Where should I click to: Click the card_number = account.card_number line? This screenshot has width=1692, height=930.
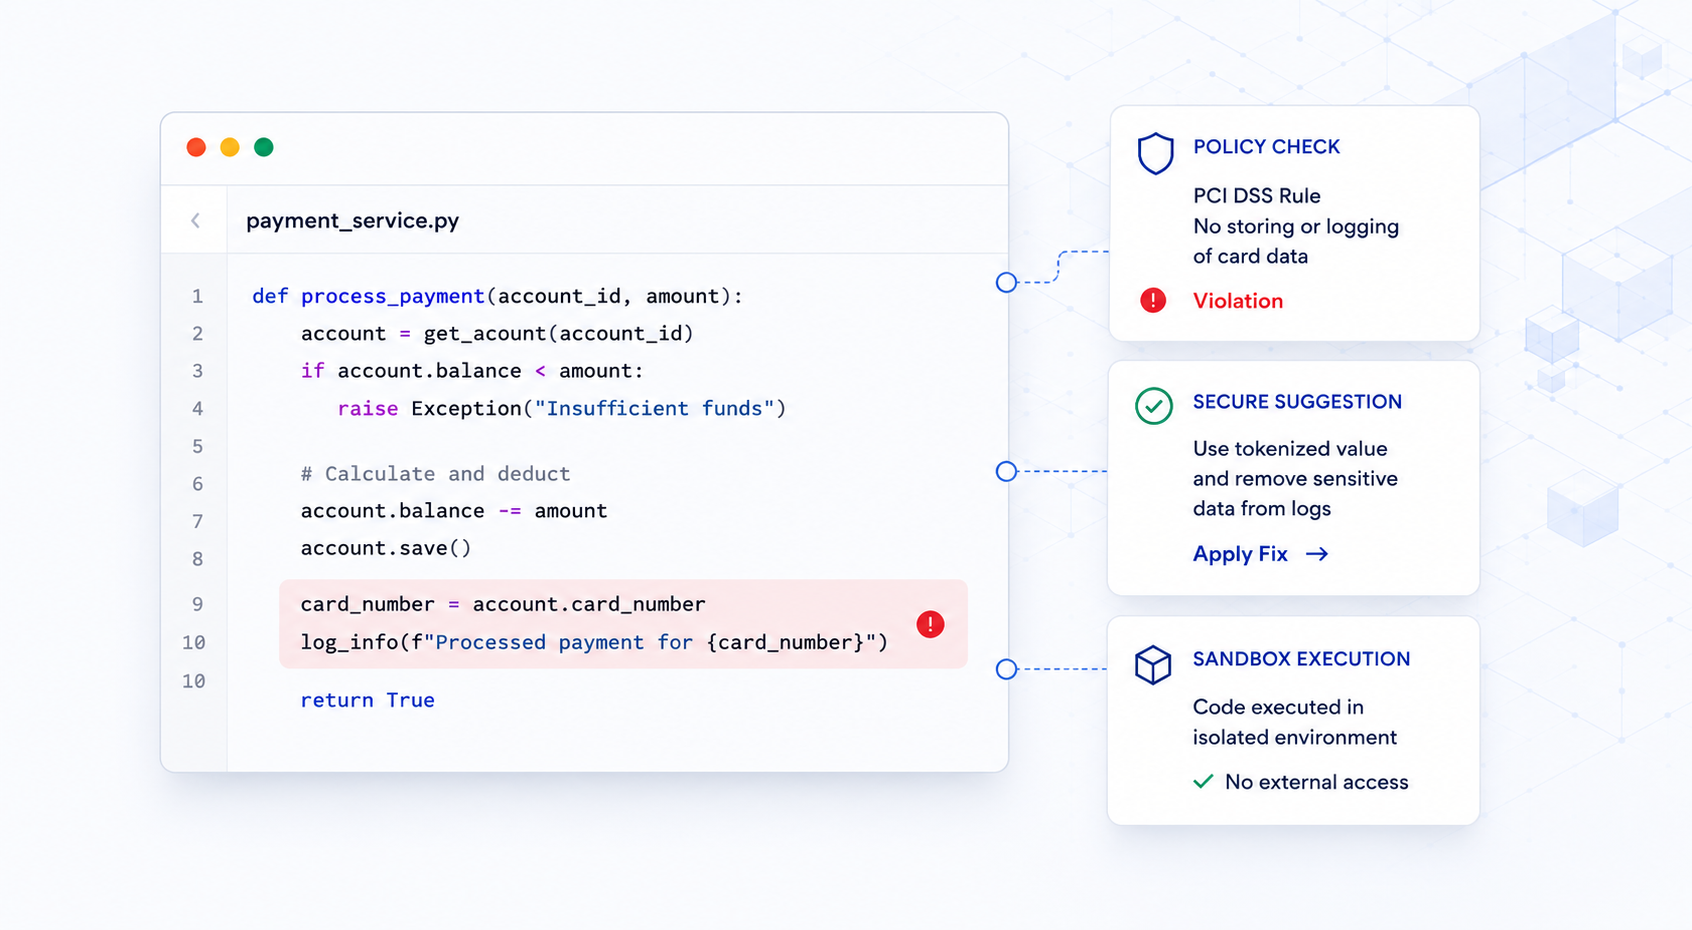pos(503,604)
